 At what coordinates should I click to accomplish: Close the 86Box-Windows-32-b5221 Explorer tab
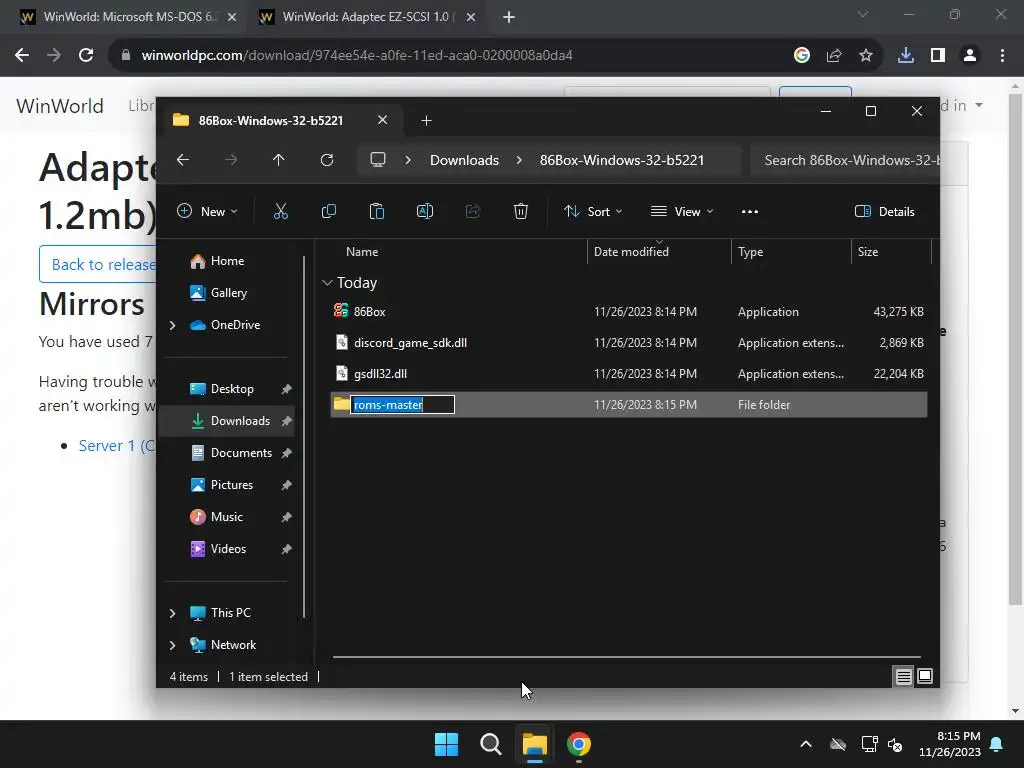383,120
